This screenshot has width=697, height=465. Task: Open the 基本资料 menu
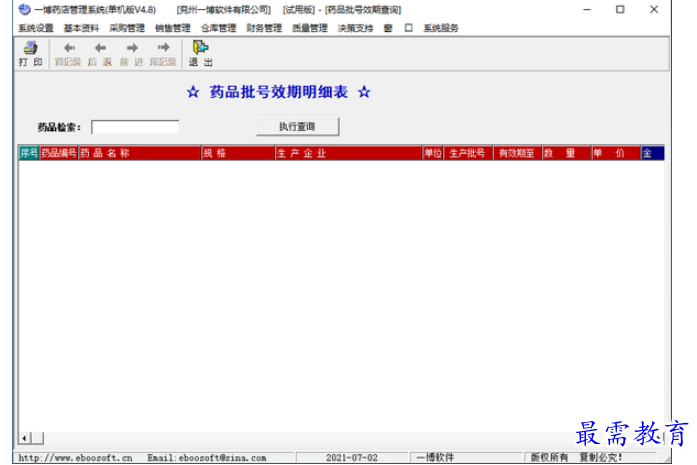[x=81, y=28]
